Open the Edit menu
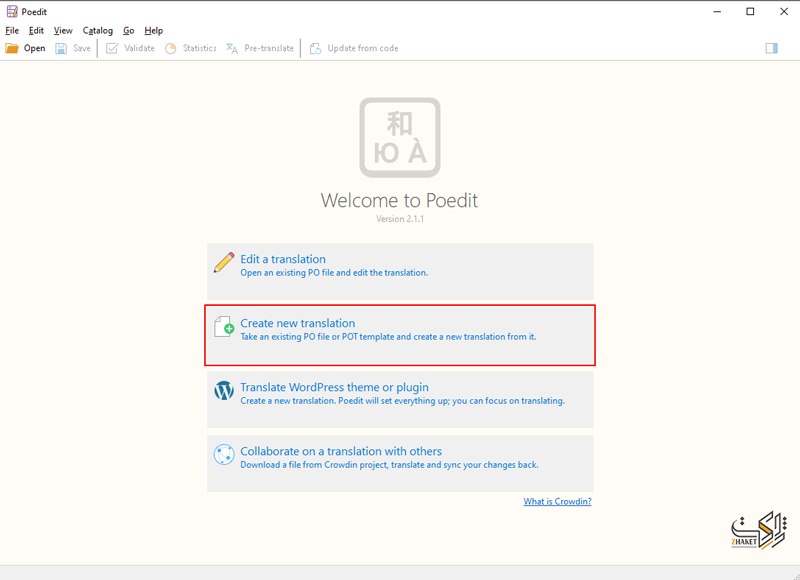800x580 pixels. [36, 31]
